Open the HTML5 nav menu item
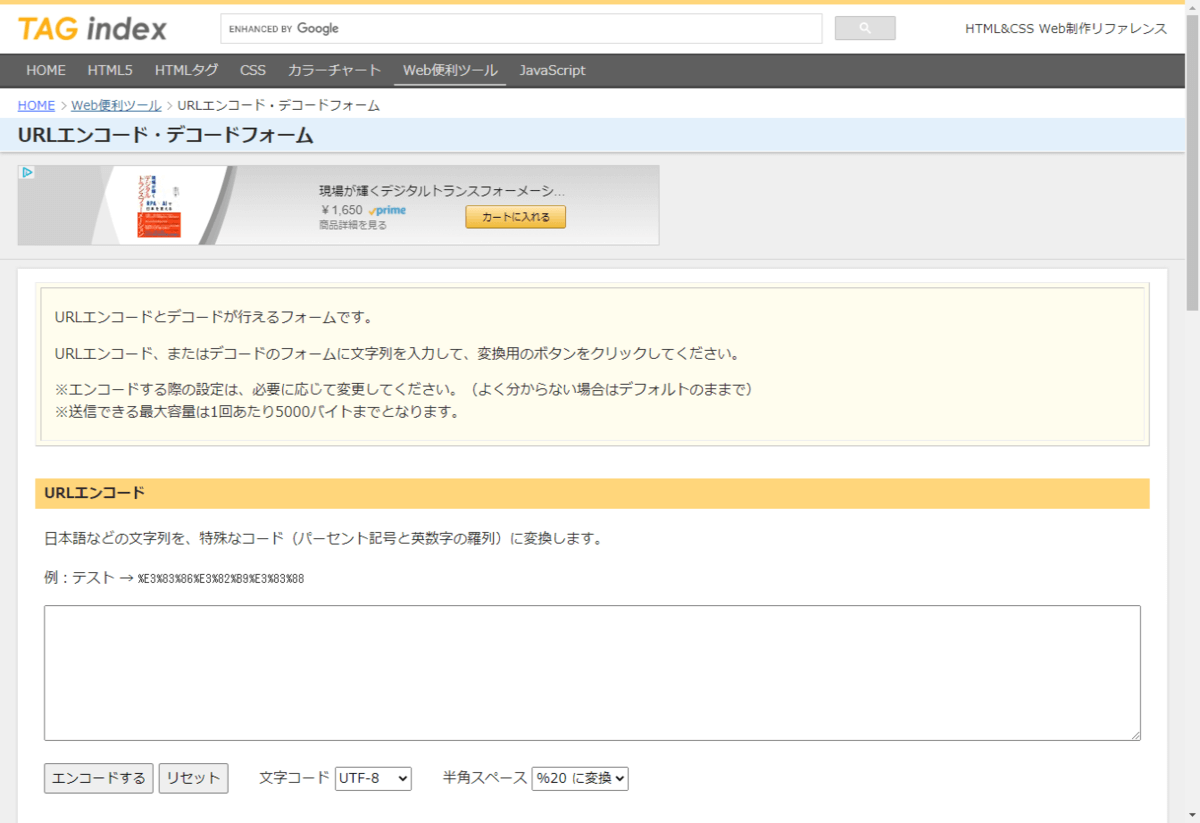This screenshot has width=1200, height=823. tap(110, 70)
